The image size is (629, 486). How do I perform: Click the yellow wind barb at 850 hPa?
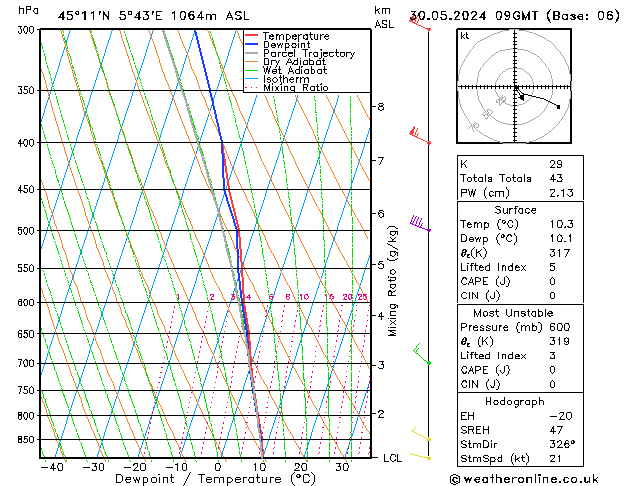point(421,434)
